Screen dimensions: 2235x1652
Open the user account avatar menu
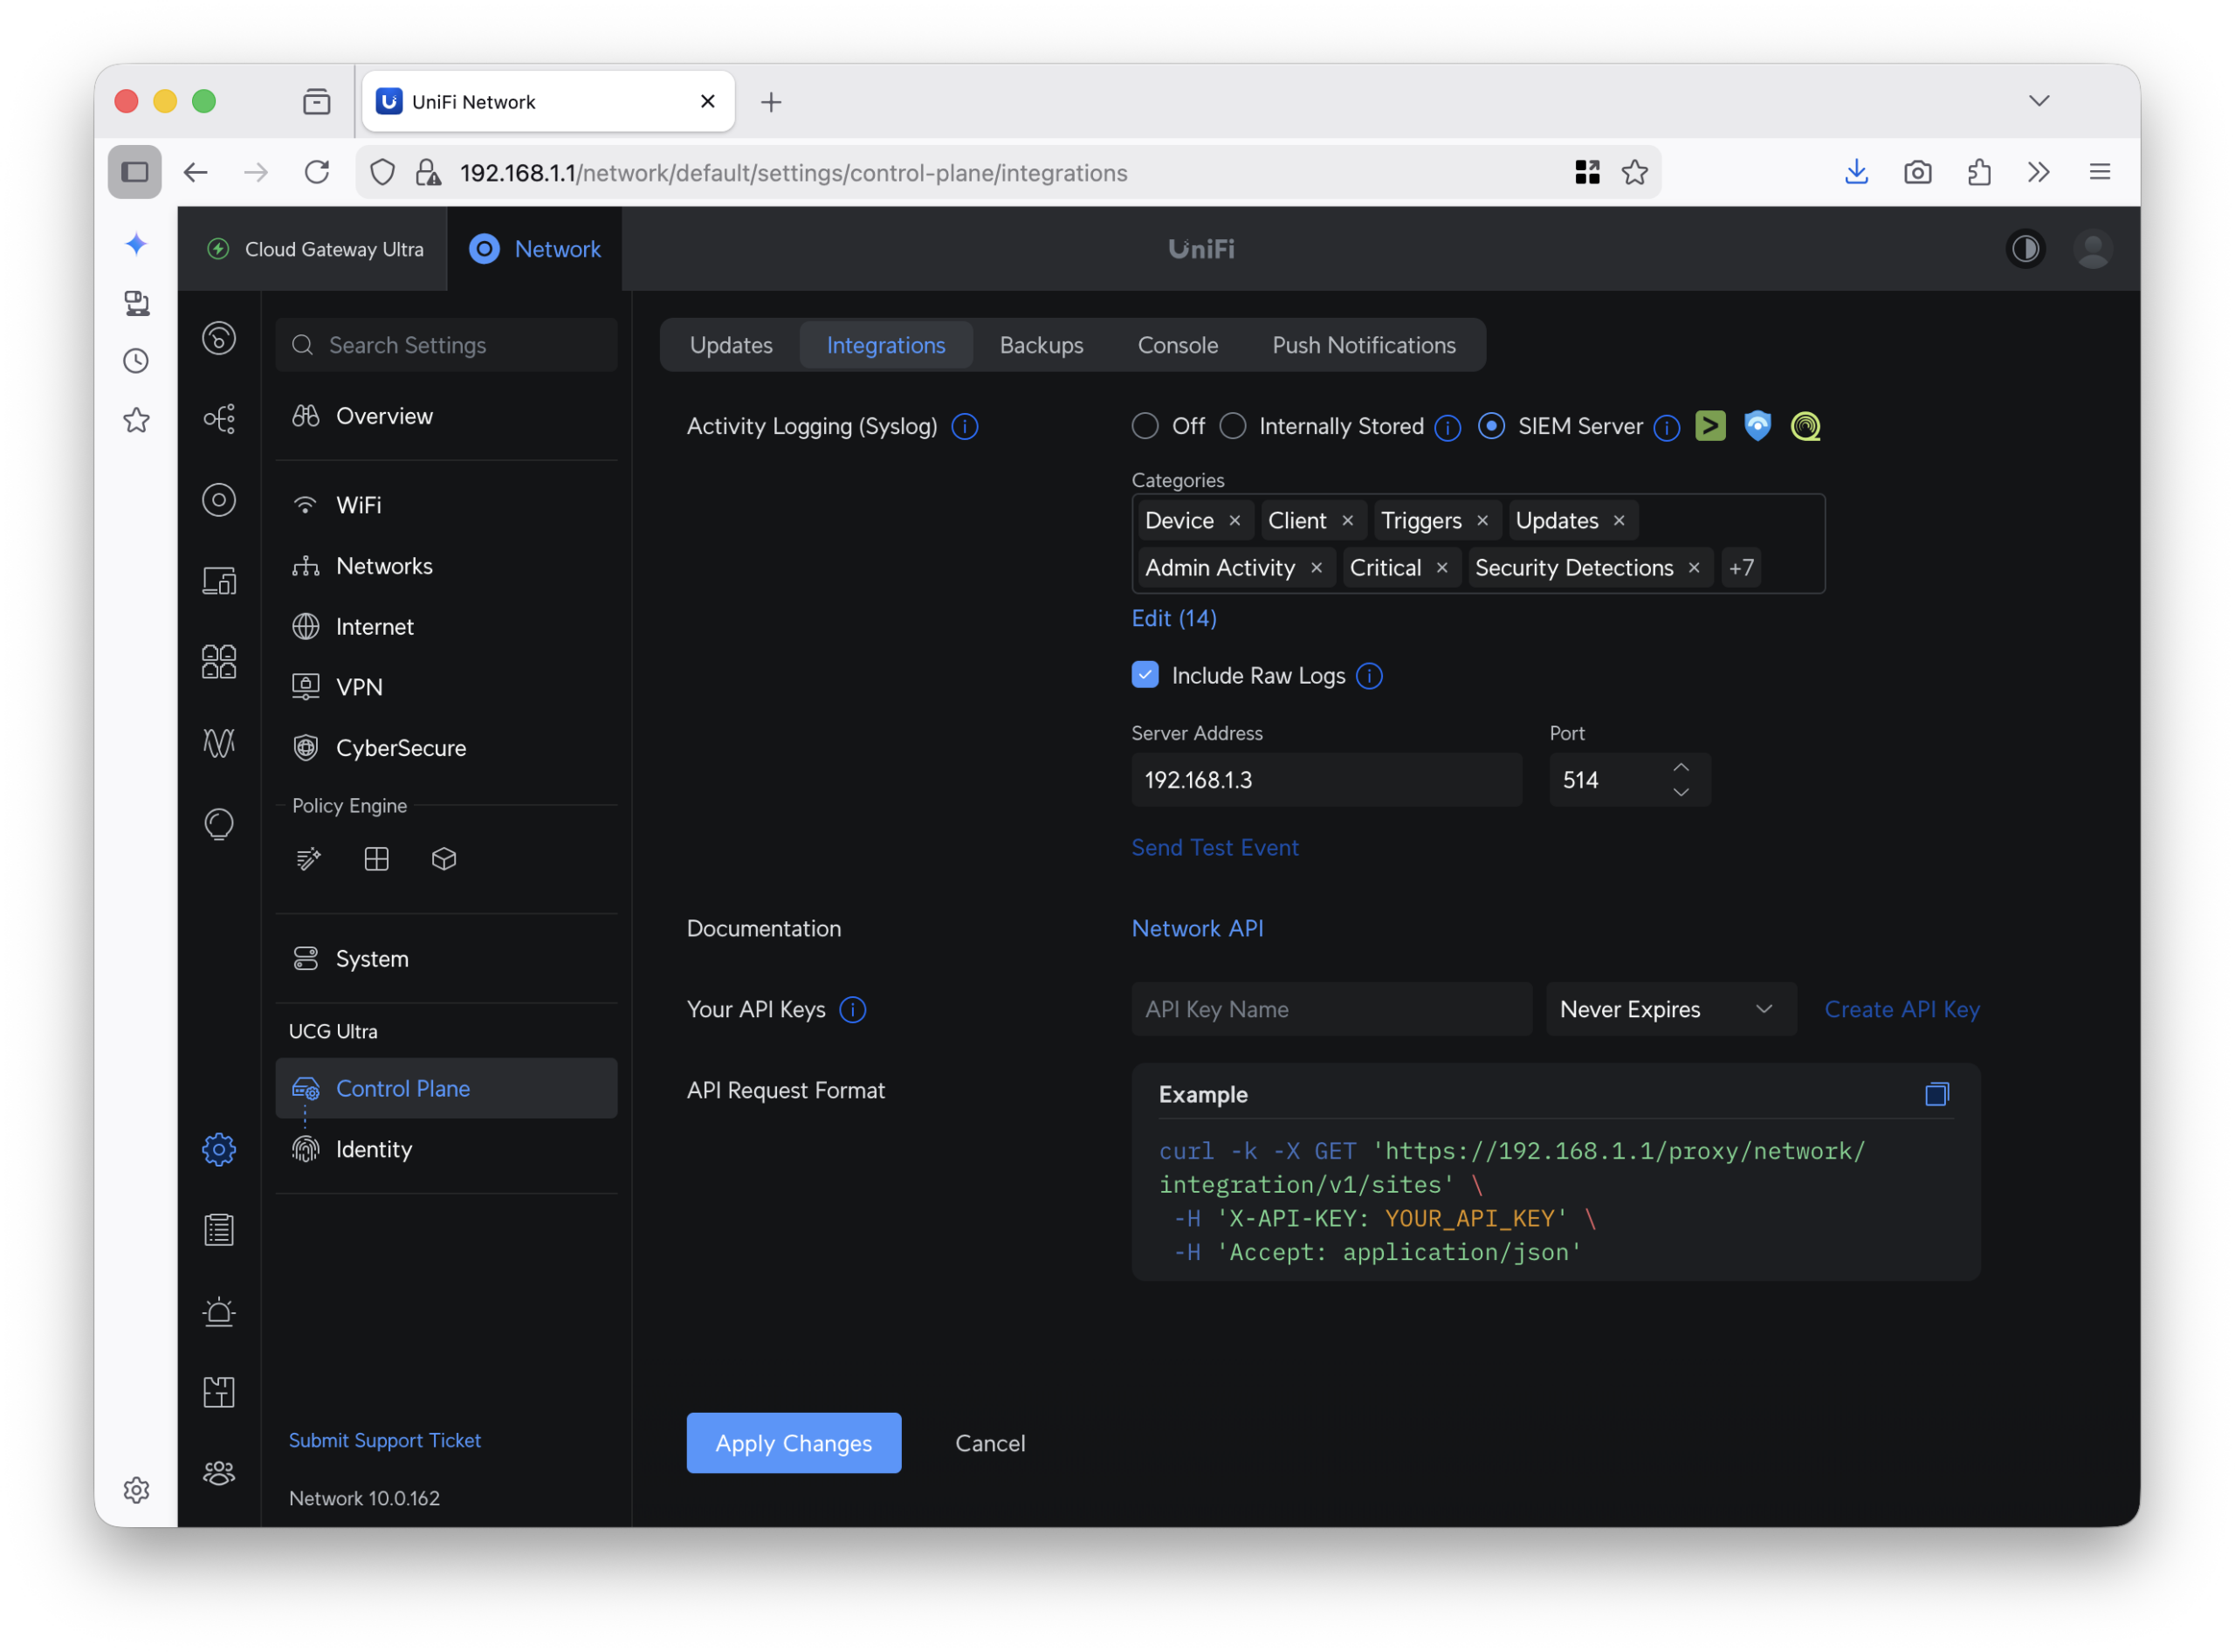click(2092, 249)
